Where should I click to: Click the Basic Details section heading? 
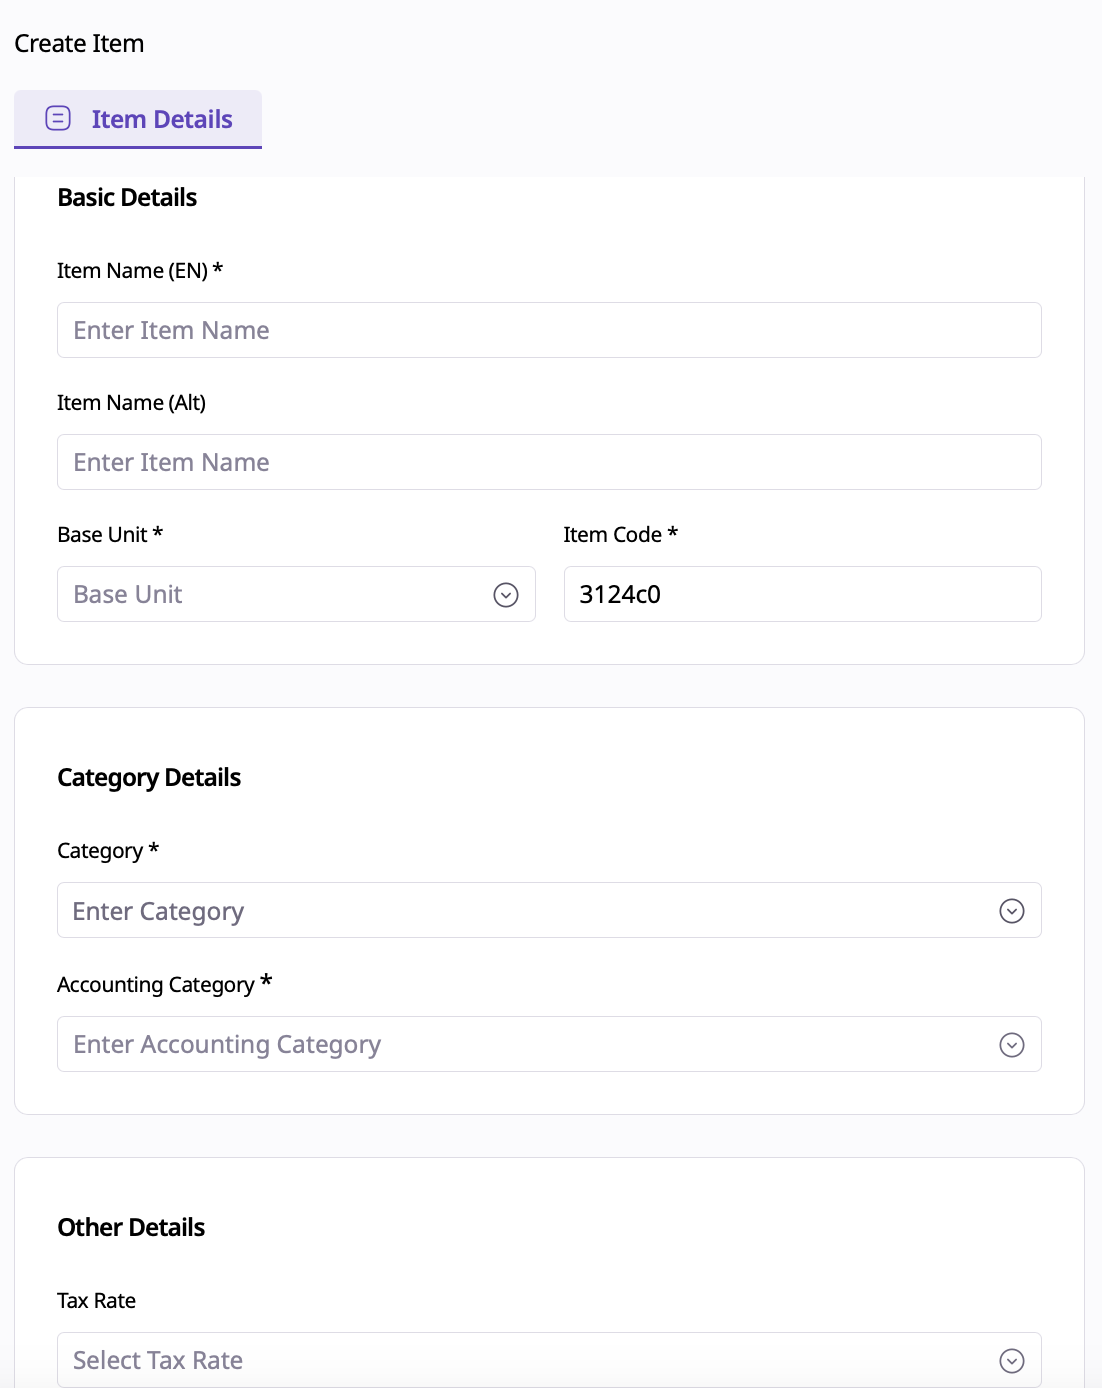pyautogui.click(x=127, y=198)
